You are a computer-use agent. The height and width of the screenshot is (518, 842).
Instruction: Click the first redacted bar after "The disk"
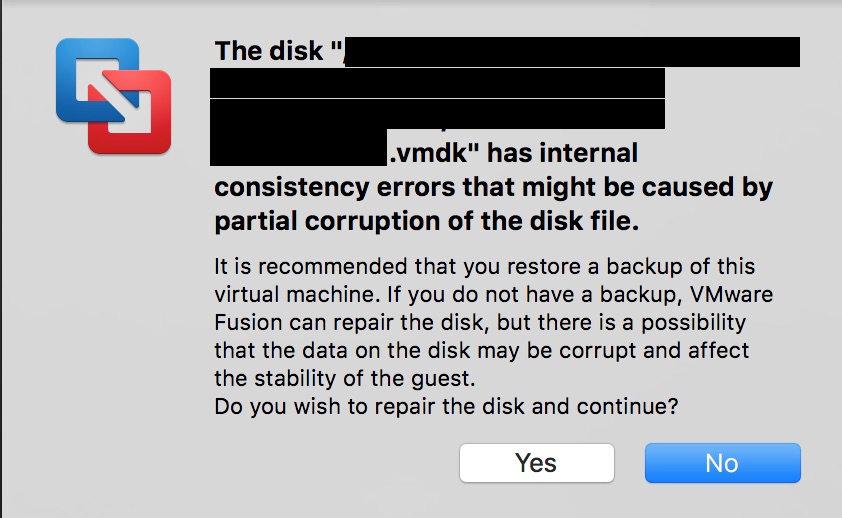click(x=572, y=52)
